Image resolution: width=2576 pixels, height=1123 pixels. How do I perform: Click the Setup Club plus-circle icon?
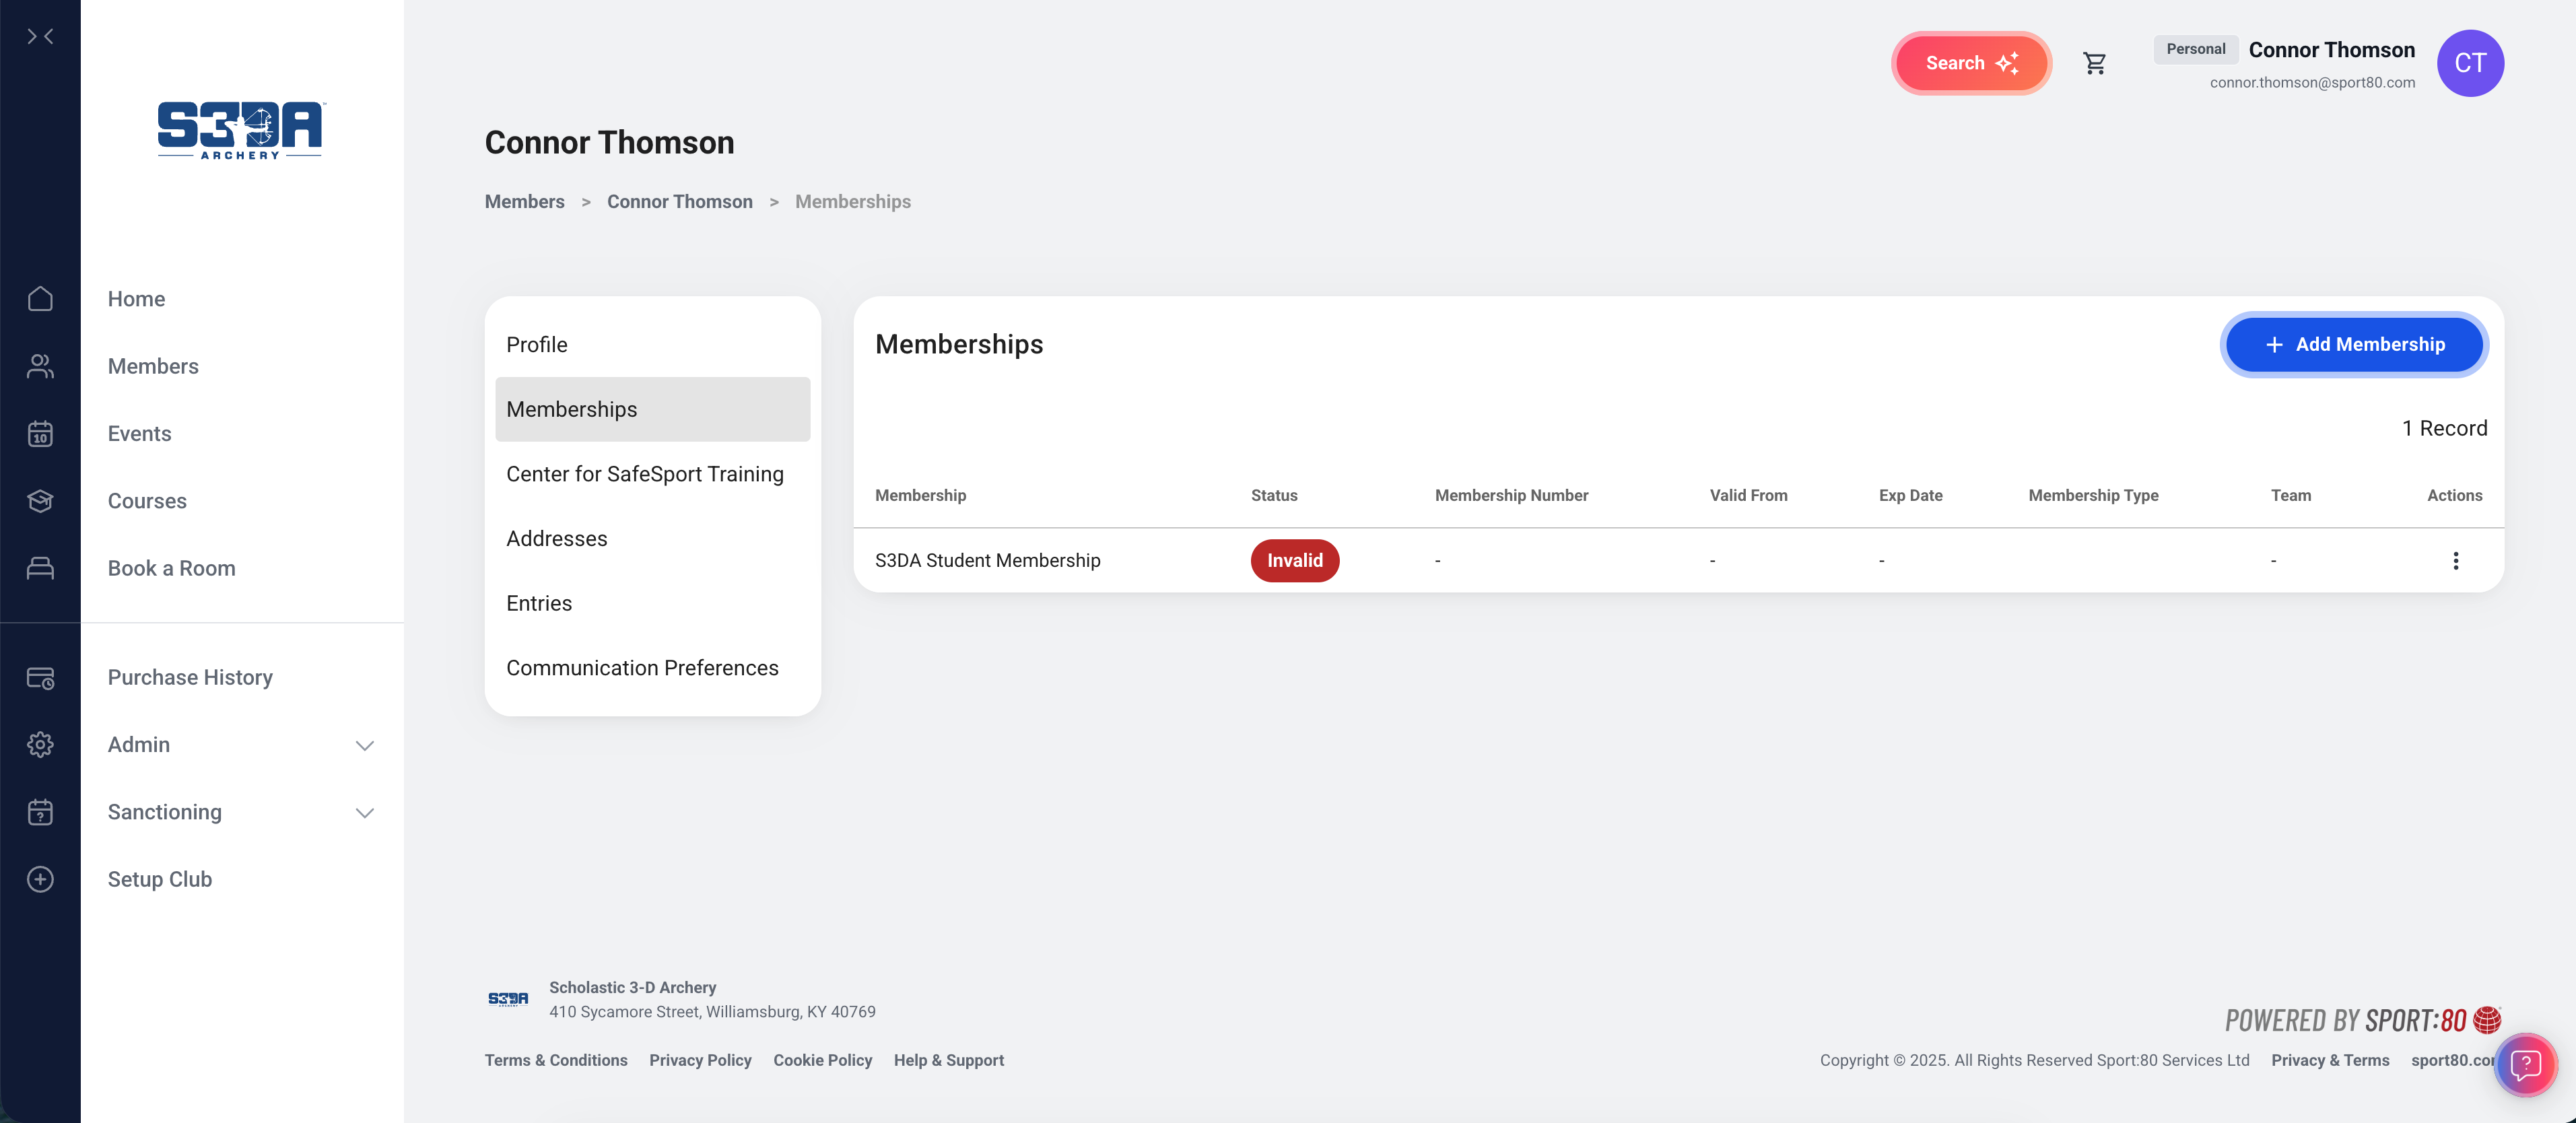[x=40, y=879]
